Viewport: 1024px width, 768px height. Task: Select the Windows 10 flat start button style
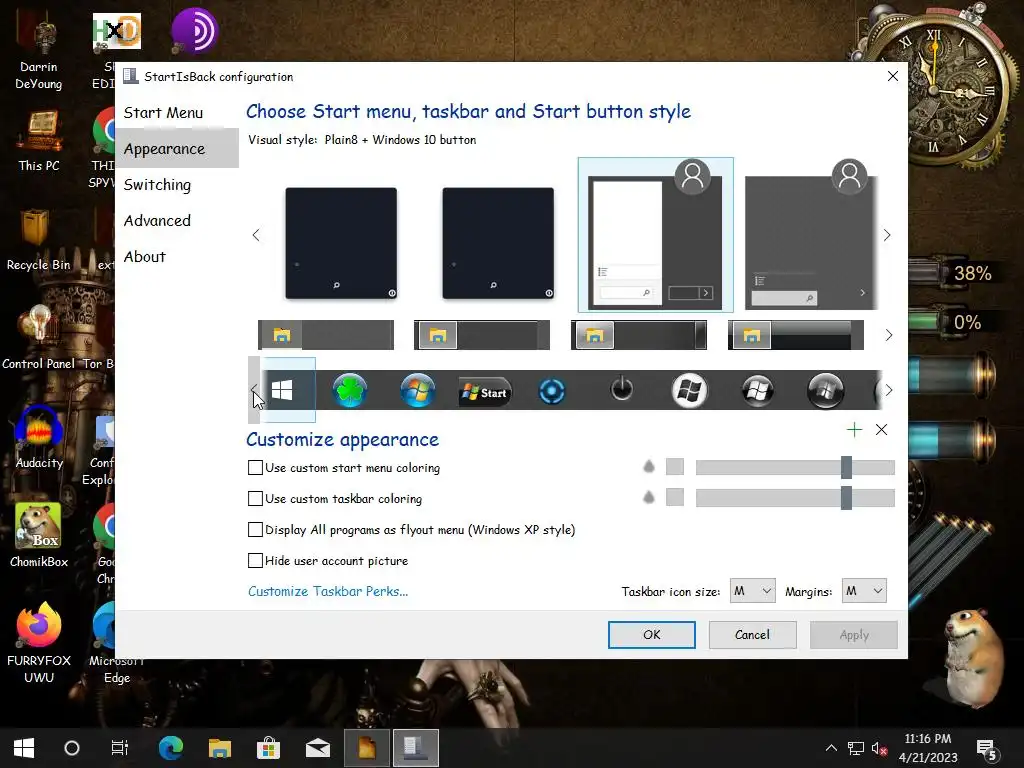(x=282, y=391)
